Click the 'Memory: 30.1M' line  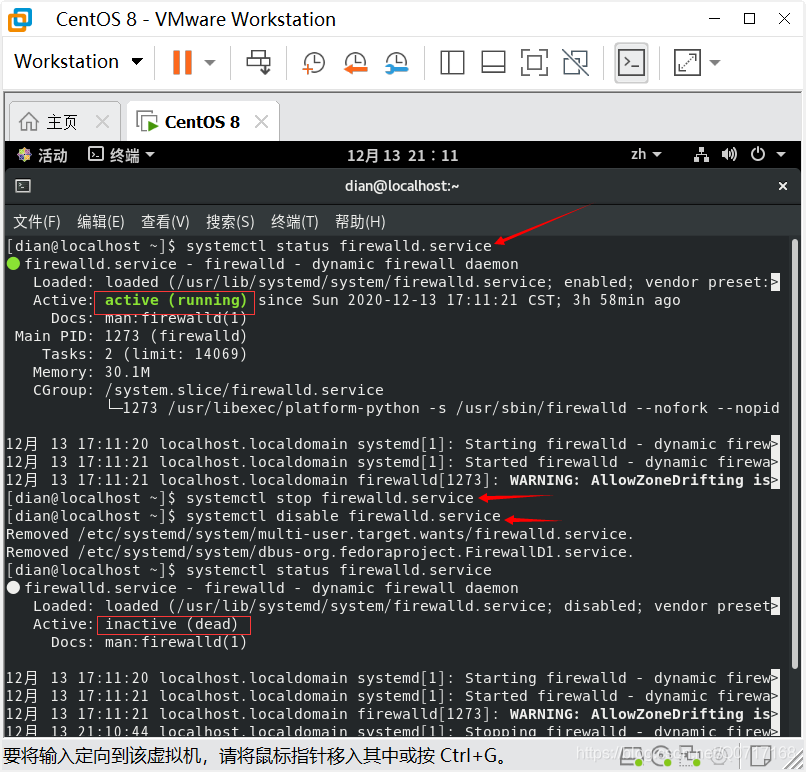pos(91,372)
